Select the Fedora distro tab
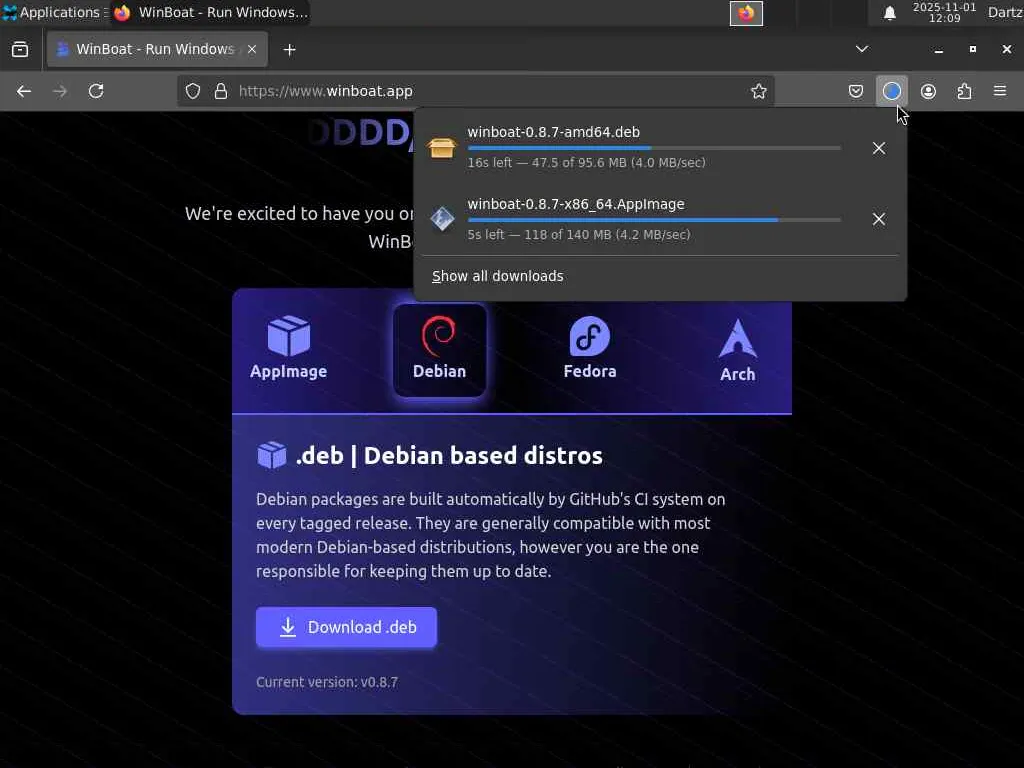This screenshot has width=1024, height=768. [590, 348]
